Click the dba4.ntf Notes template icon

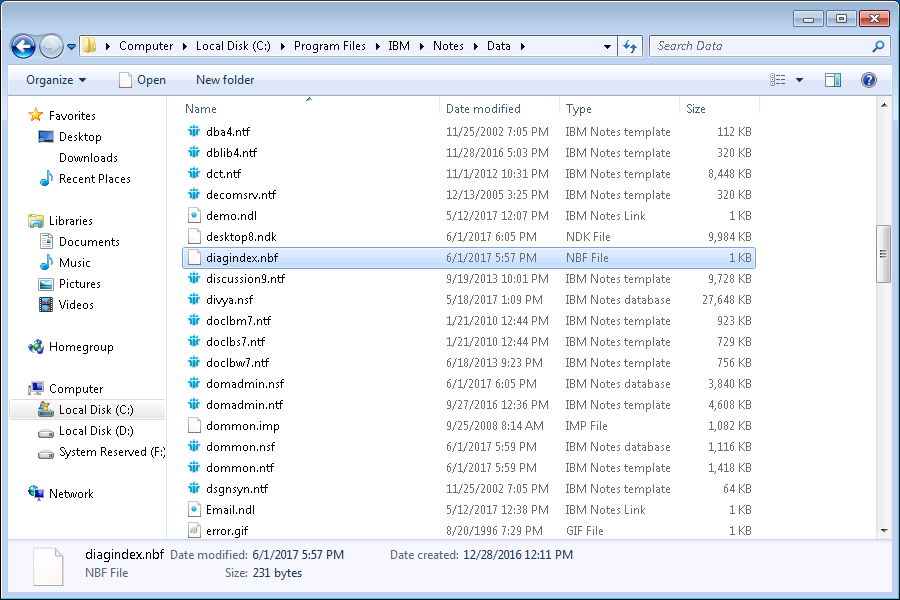[x=194, y=131]
